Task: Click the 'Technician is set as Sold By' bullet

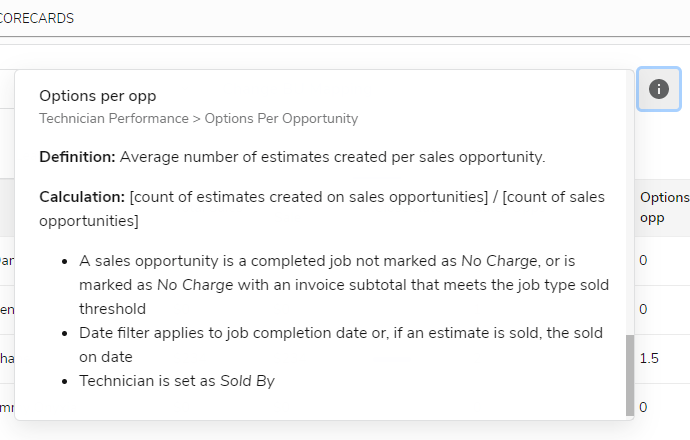Action: [x=177, y=381]
